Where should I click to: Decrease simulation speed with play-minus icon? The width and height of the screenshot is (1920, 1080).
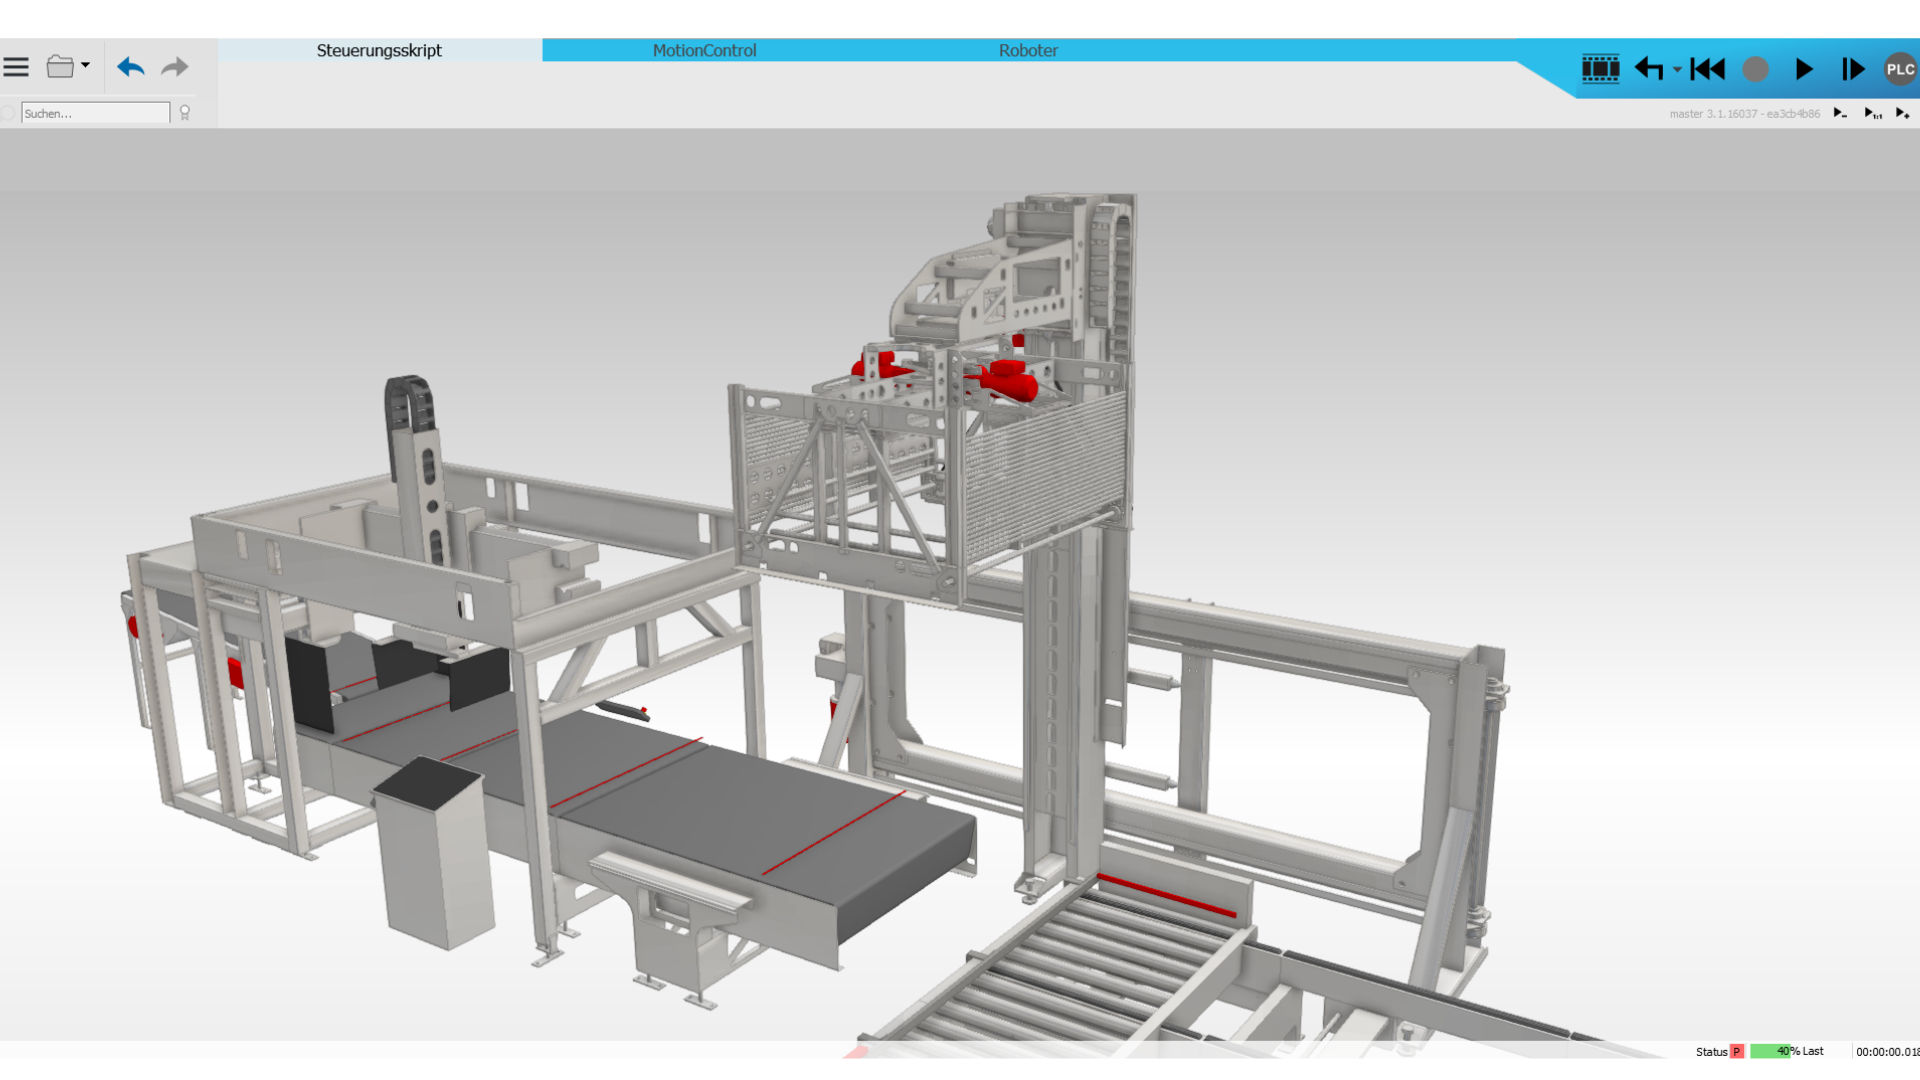click(1840, 113)
